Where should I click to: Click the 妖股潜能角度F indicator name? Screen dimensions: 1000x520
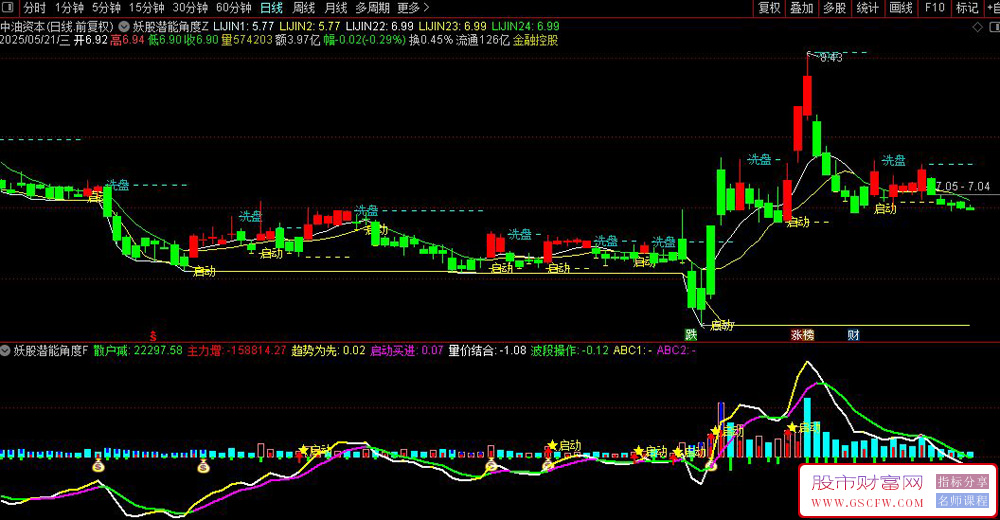point(51,350)
